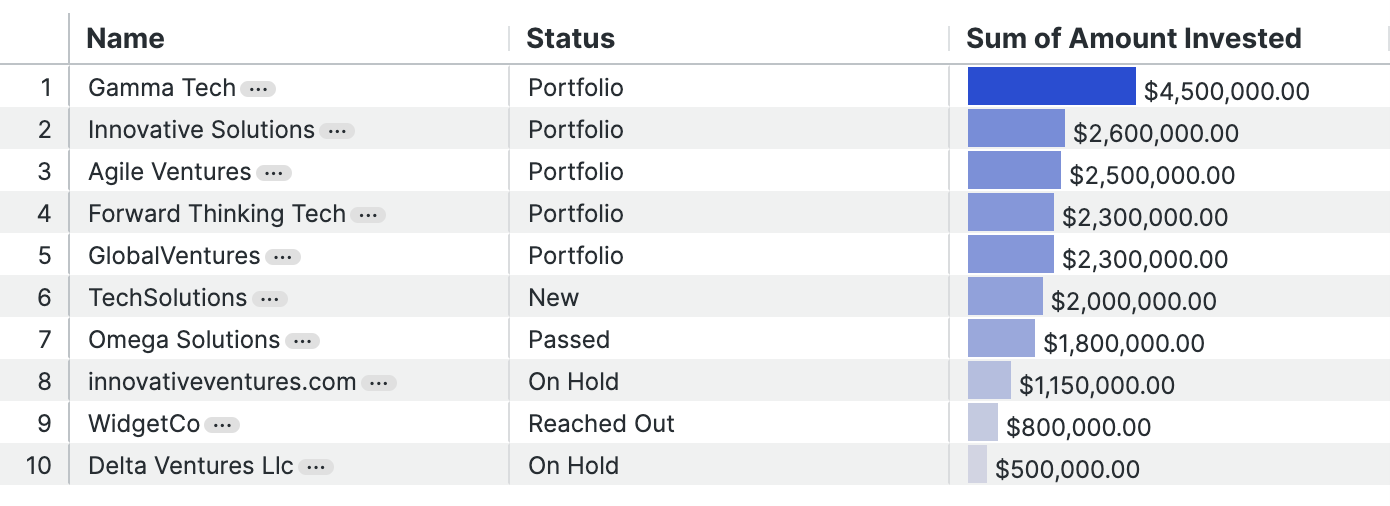Click the three-dots icon next to TechSolutions
Screen dimensions: 1390x506
click(269, 299)
